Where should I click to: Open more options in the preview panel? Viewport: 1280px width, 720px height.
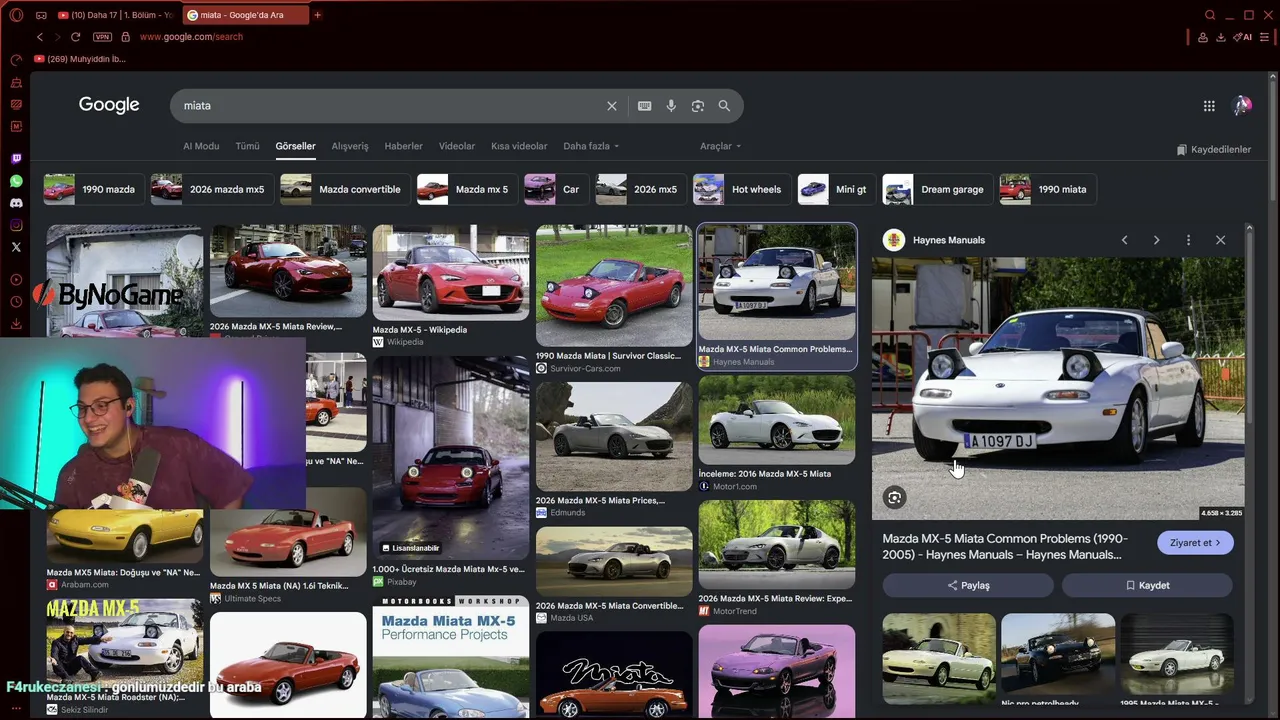pos(1188,240)
